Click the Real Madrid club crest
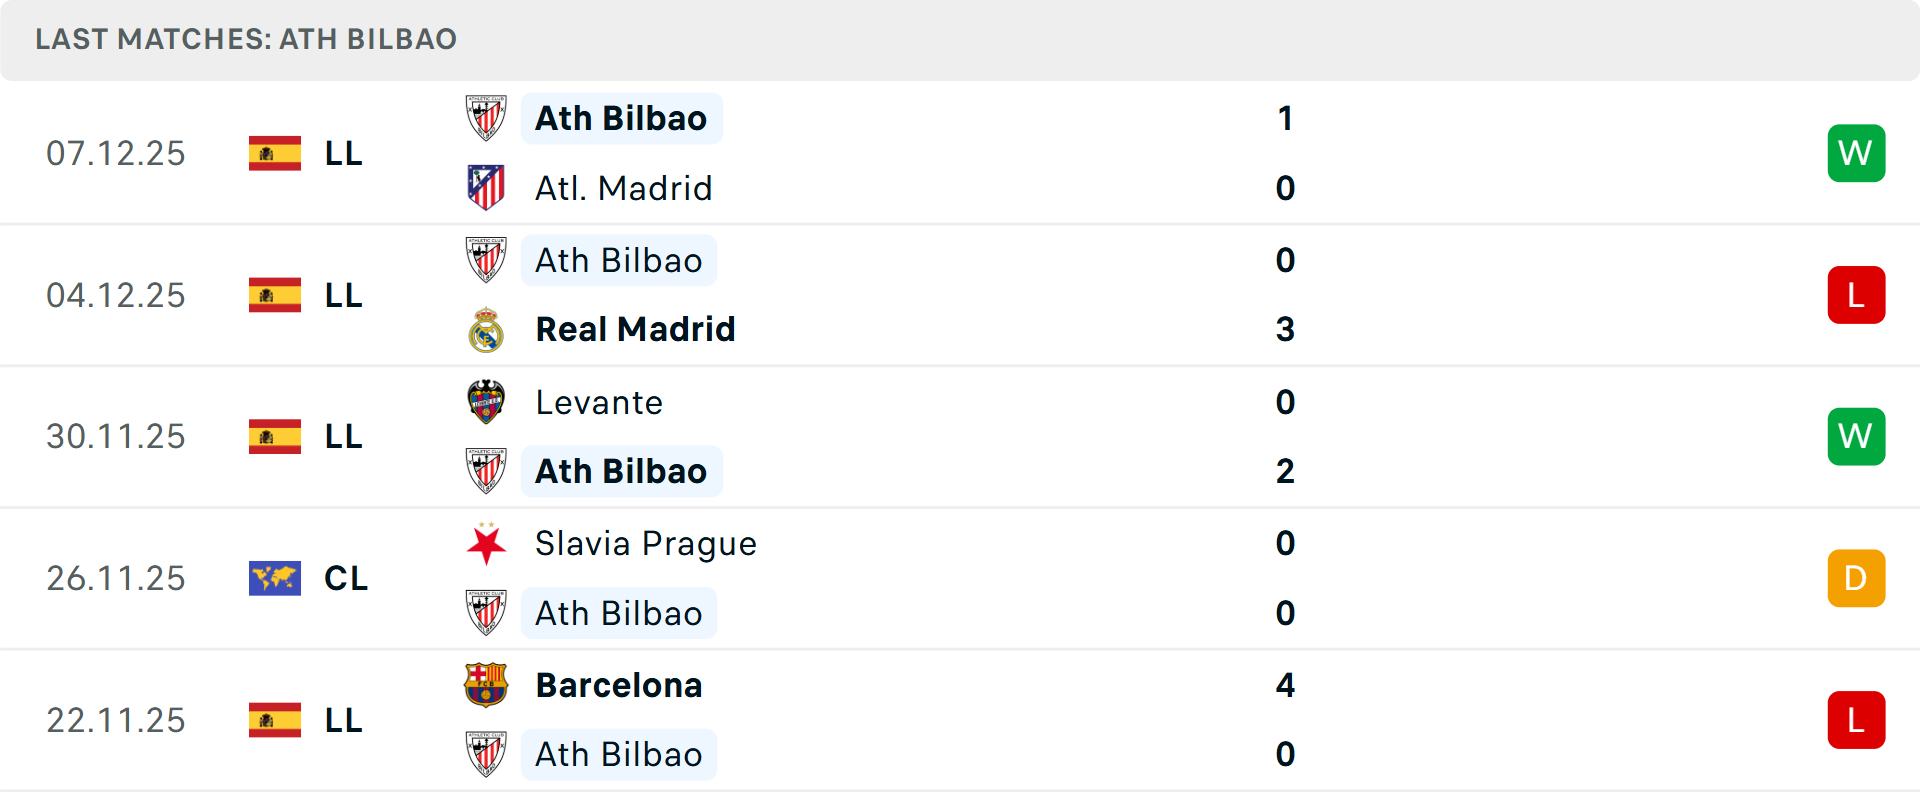 click(486, 330)
